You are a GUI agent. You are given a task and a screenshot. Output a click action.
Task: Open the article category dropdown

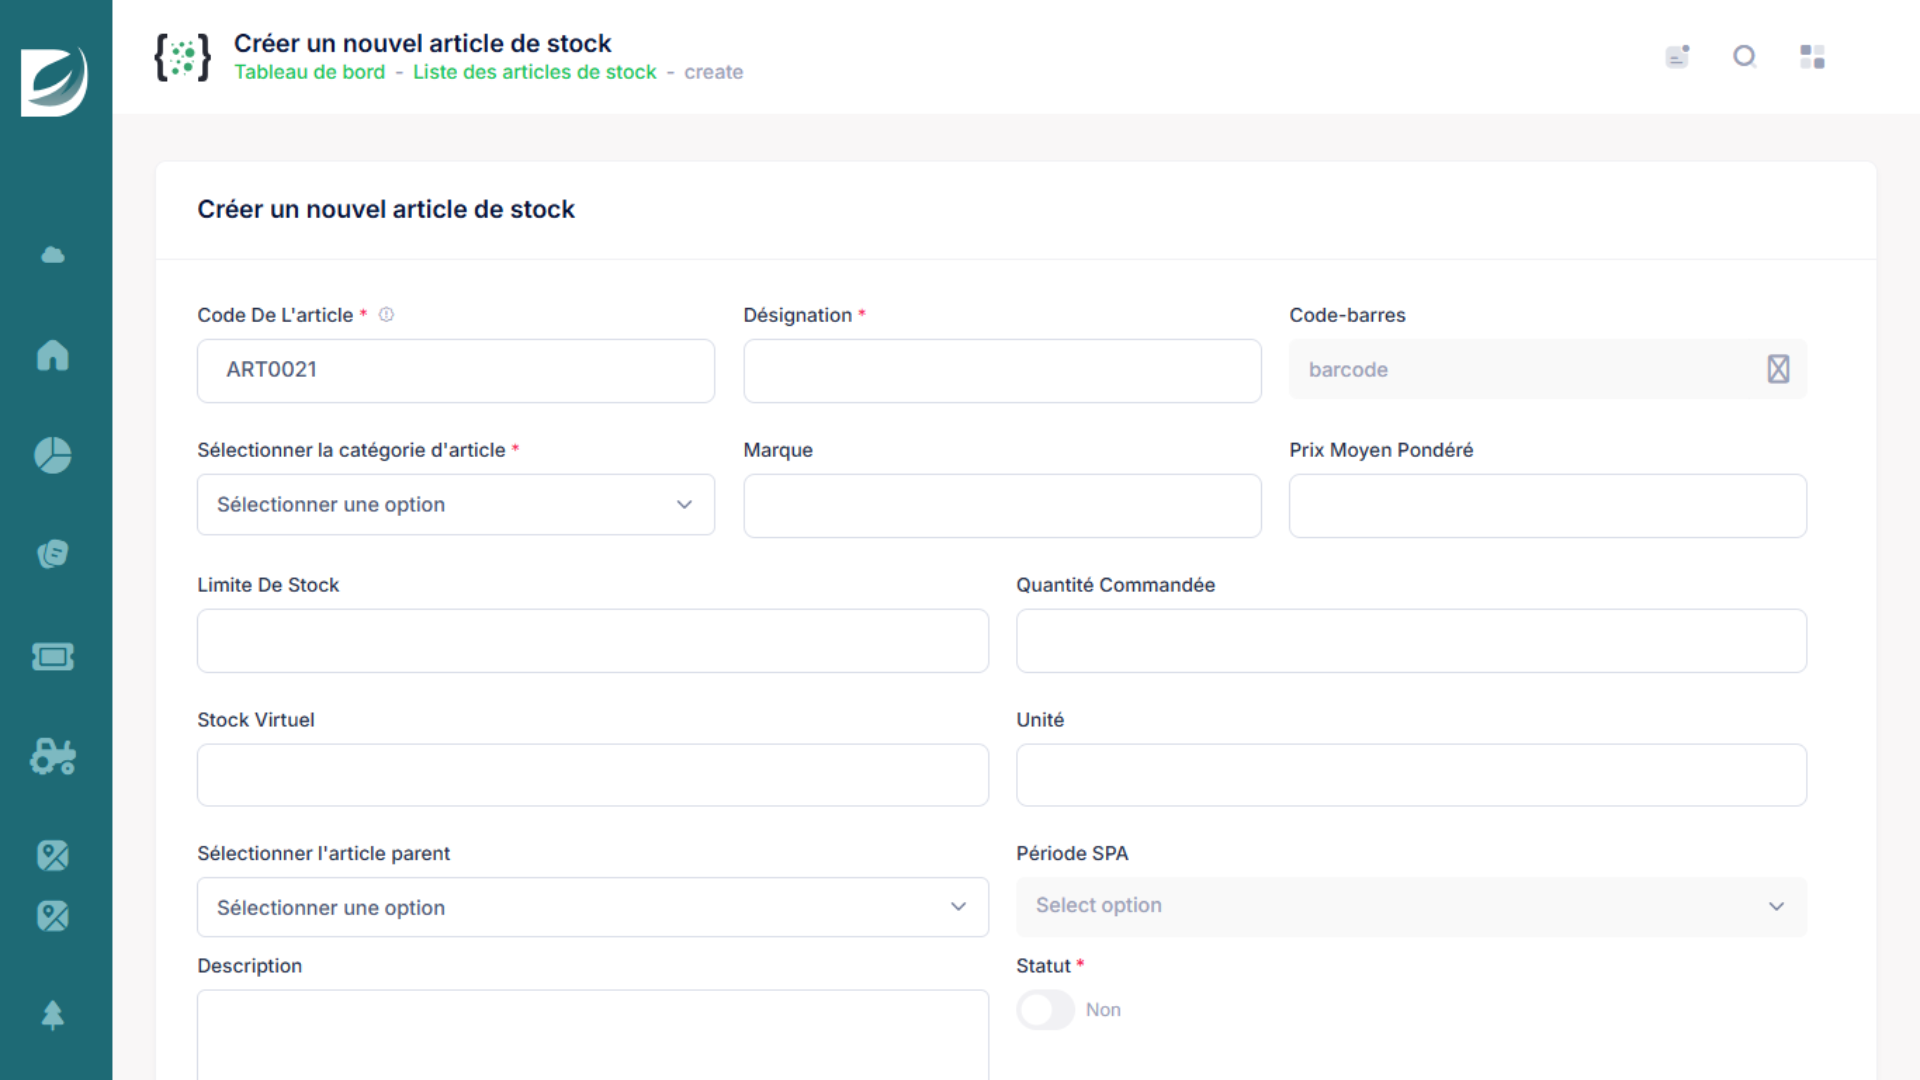click(456, 505)
